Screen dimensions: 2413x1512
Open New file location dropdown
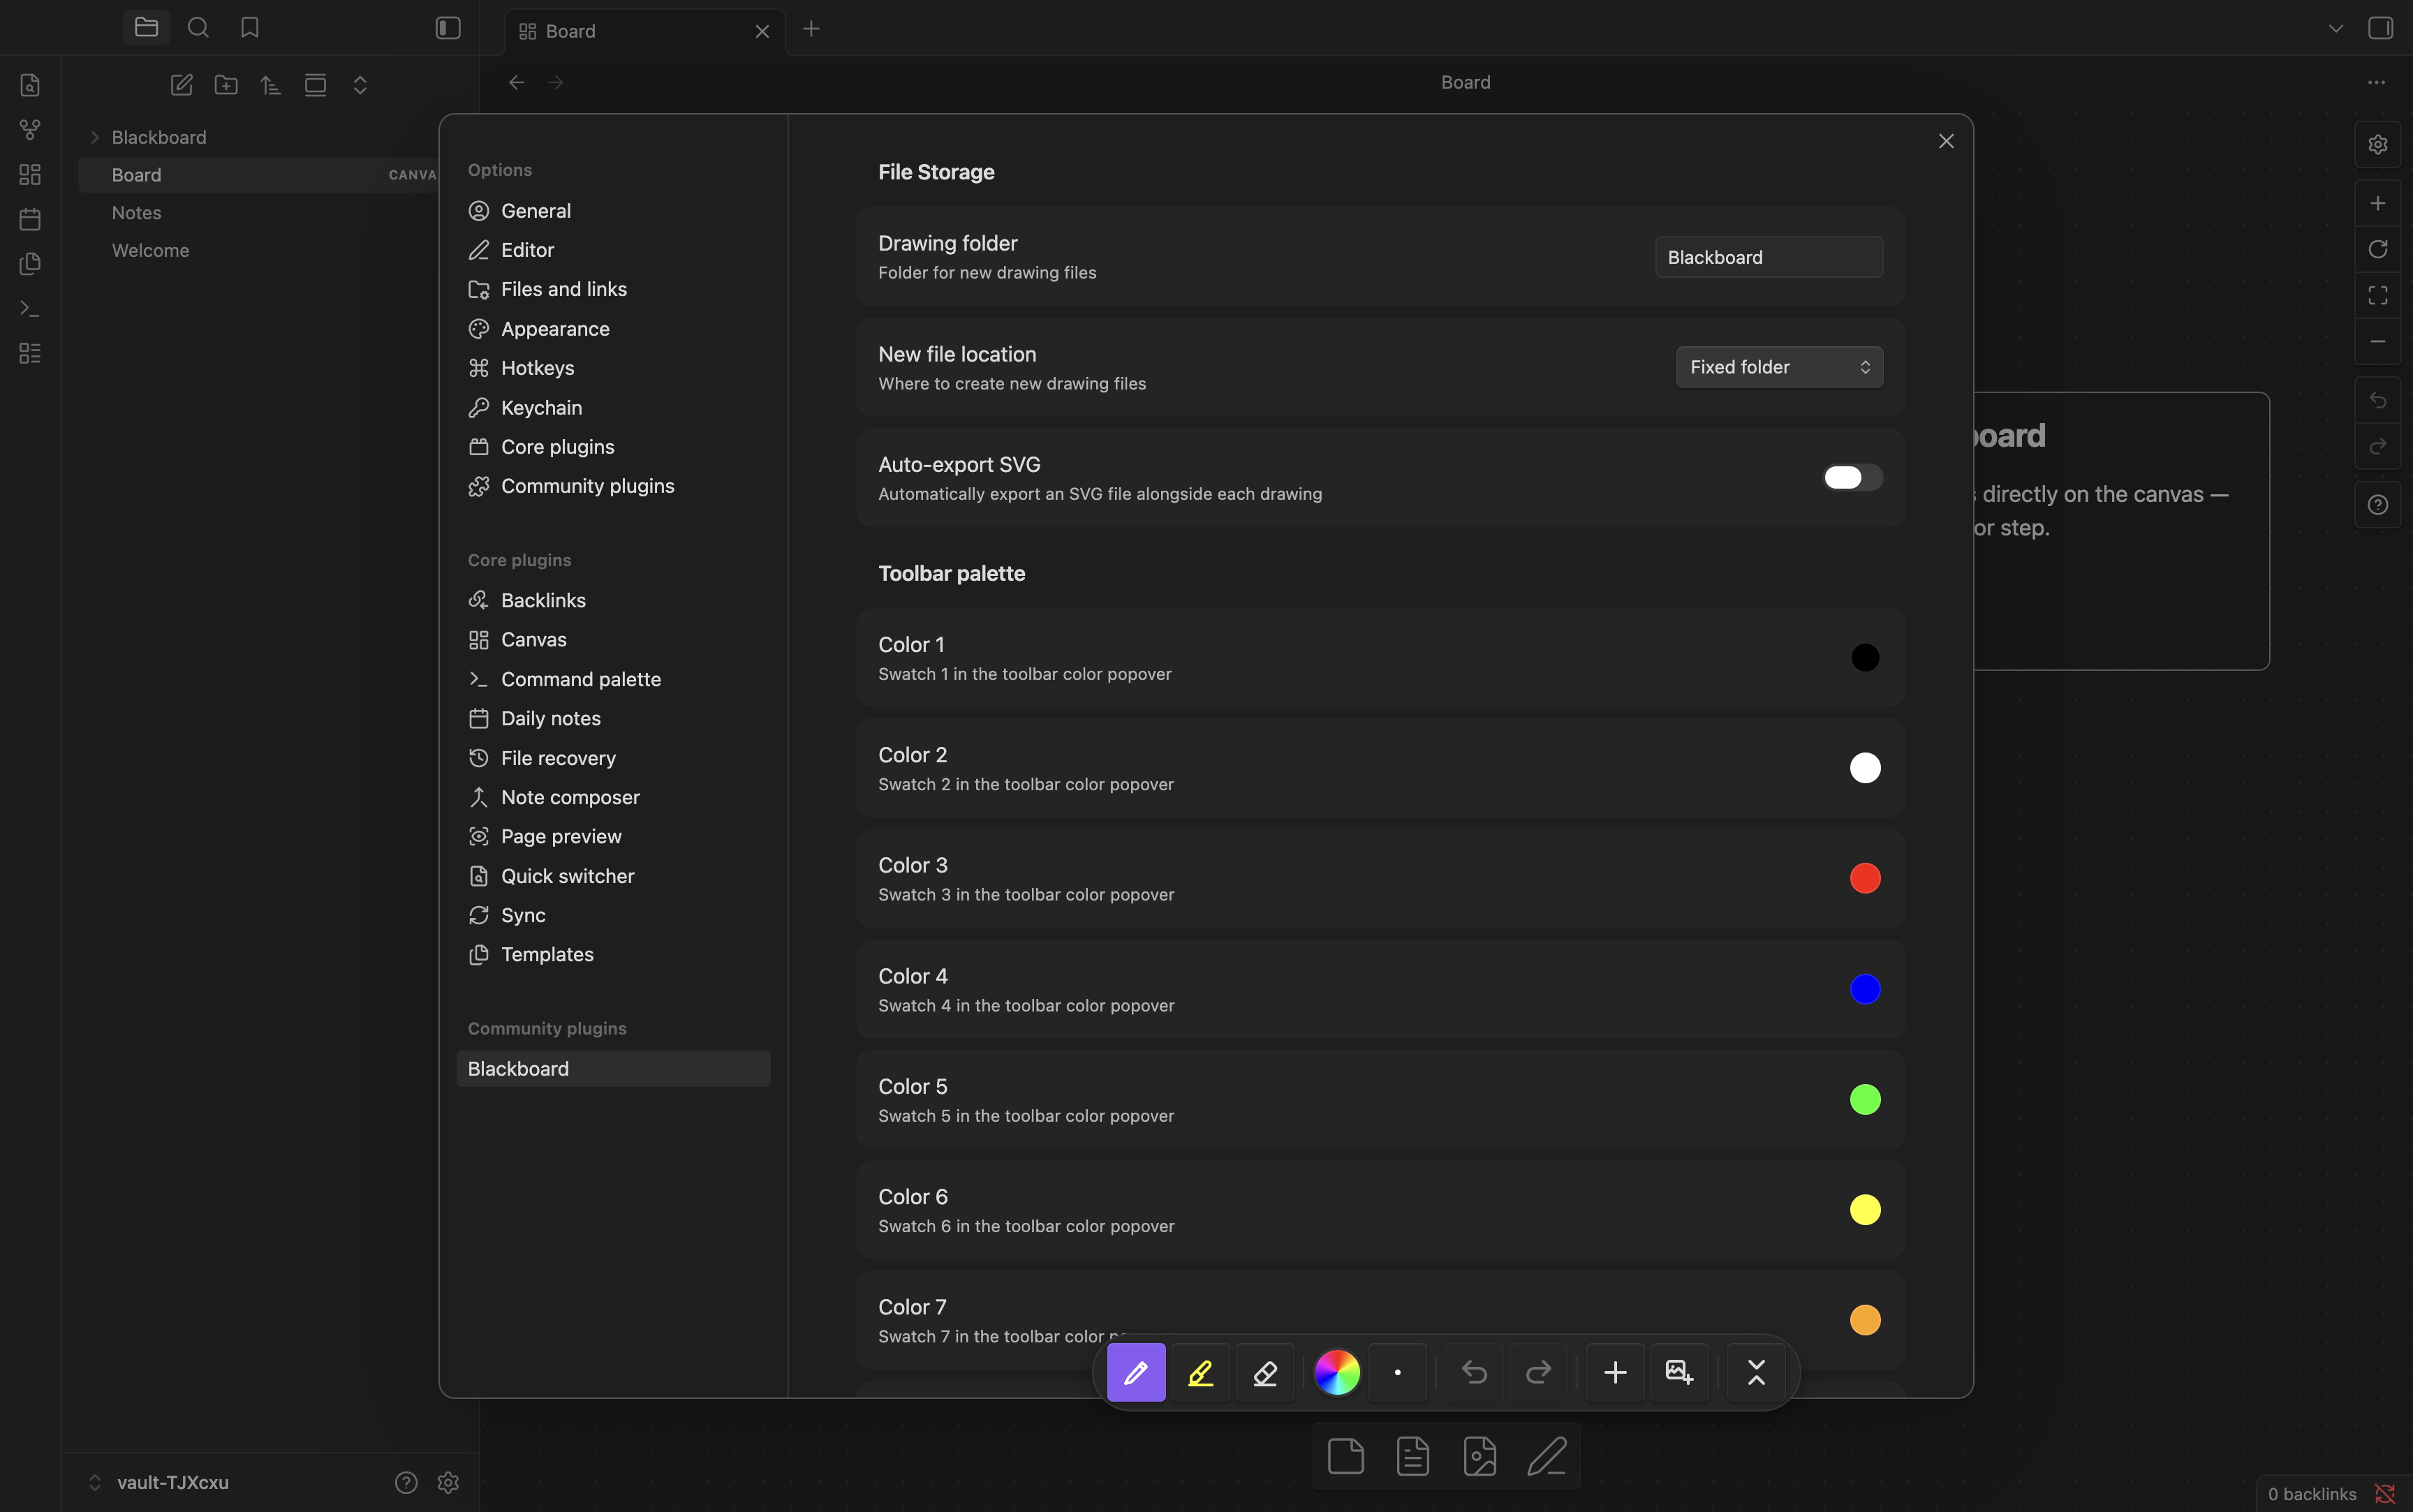1779,367
